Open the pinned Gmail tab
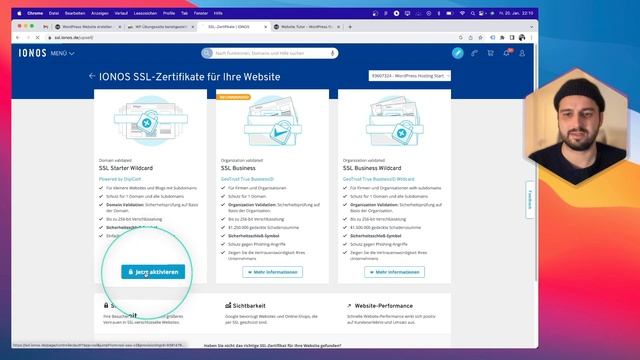Image resolution: width=640 pixels, height=360 pixels. pos(46,27)
